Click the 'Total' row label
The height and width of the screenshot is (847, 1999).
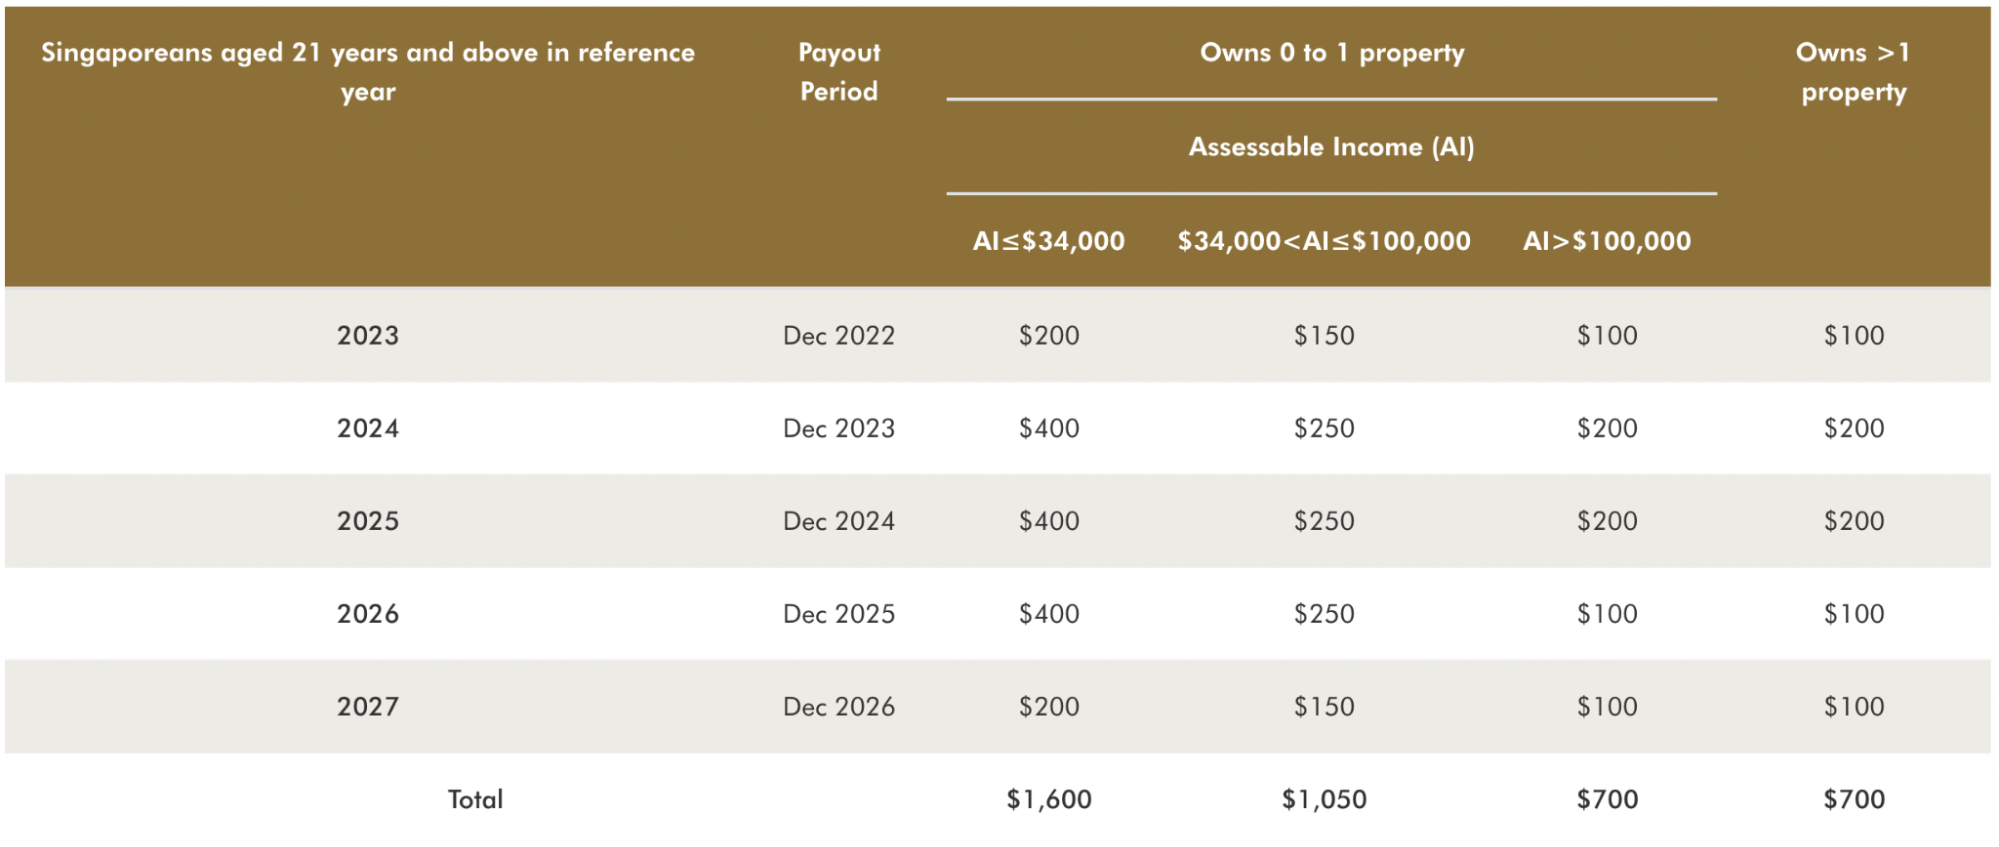coord(475,799)
